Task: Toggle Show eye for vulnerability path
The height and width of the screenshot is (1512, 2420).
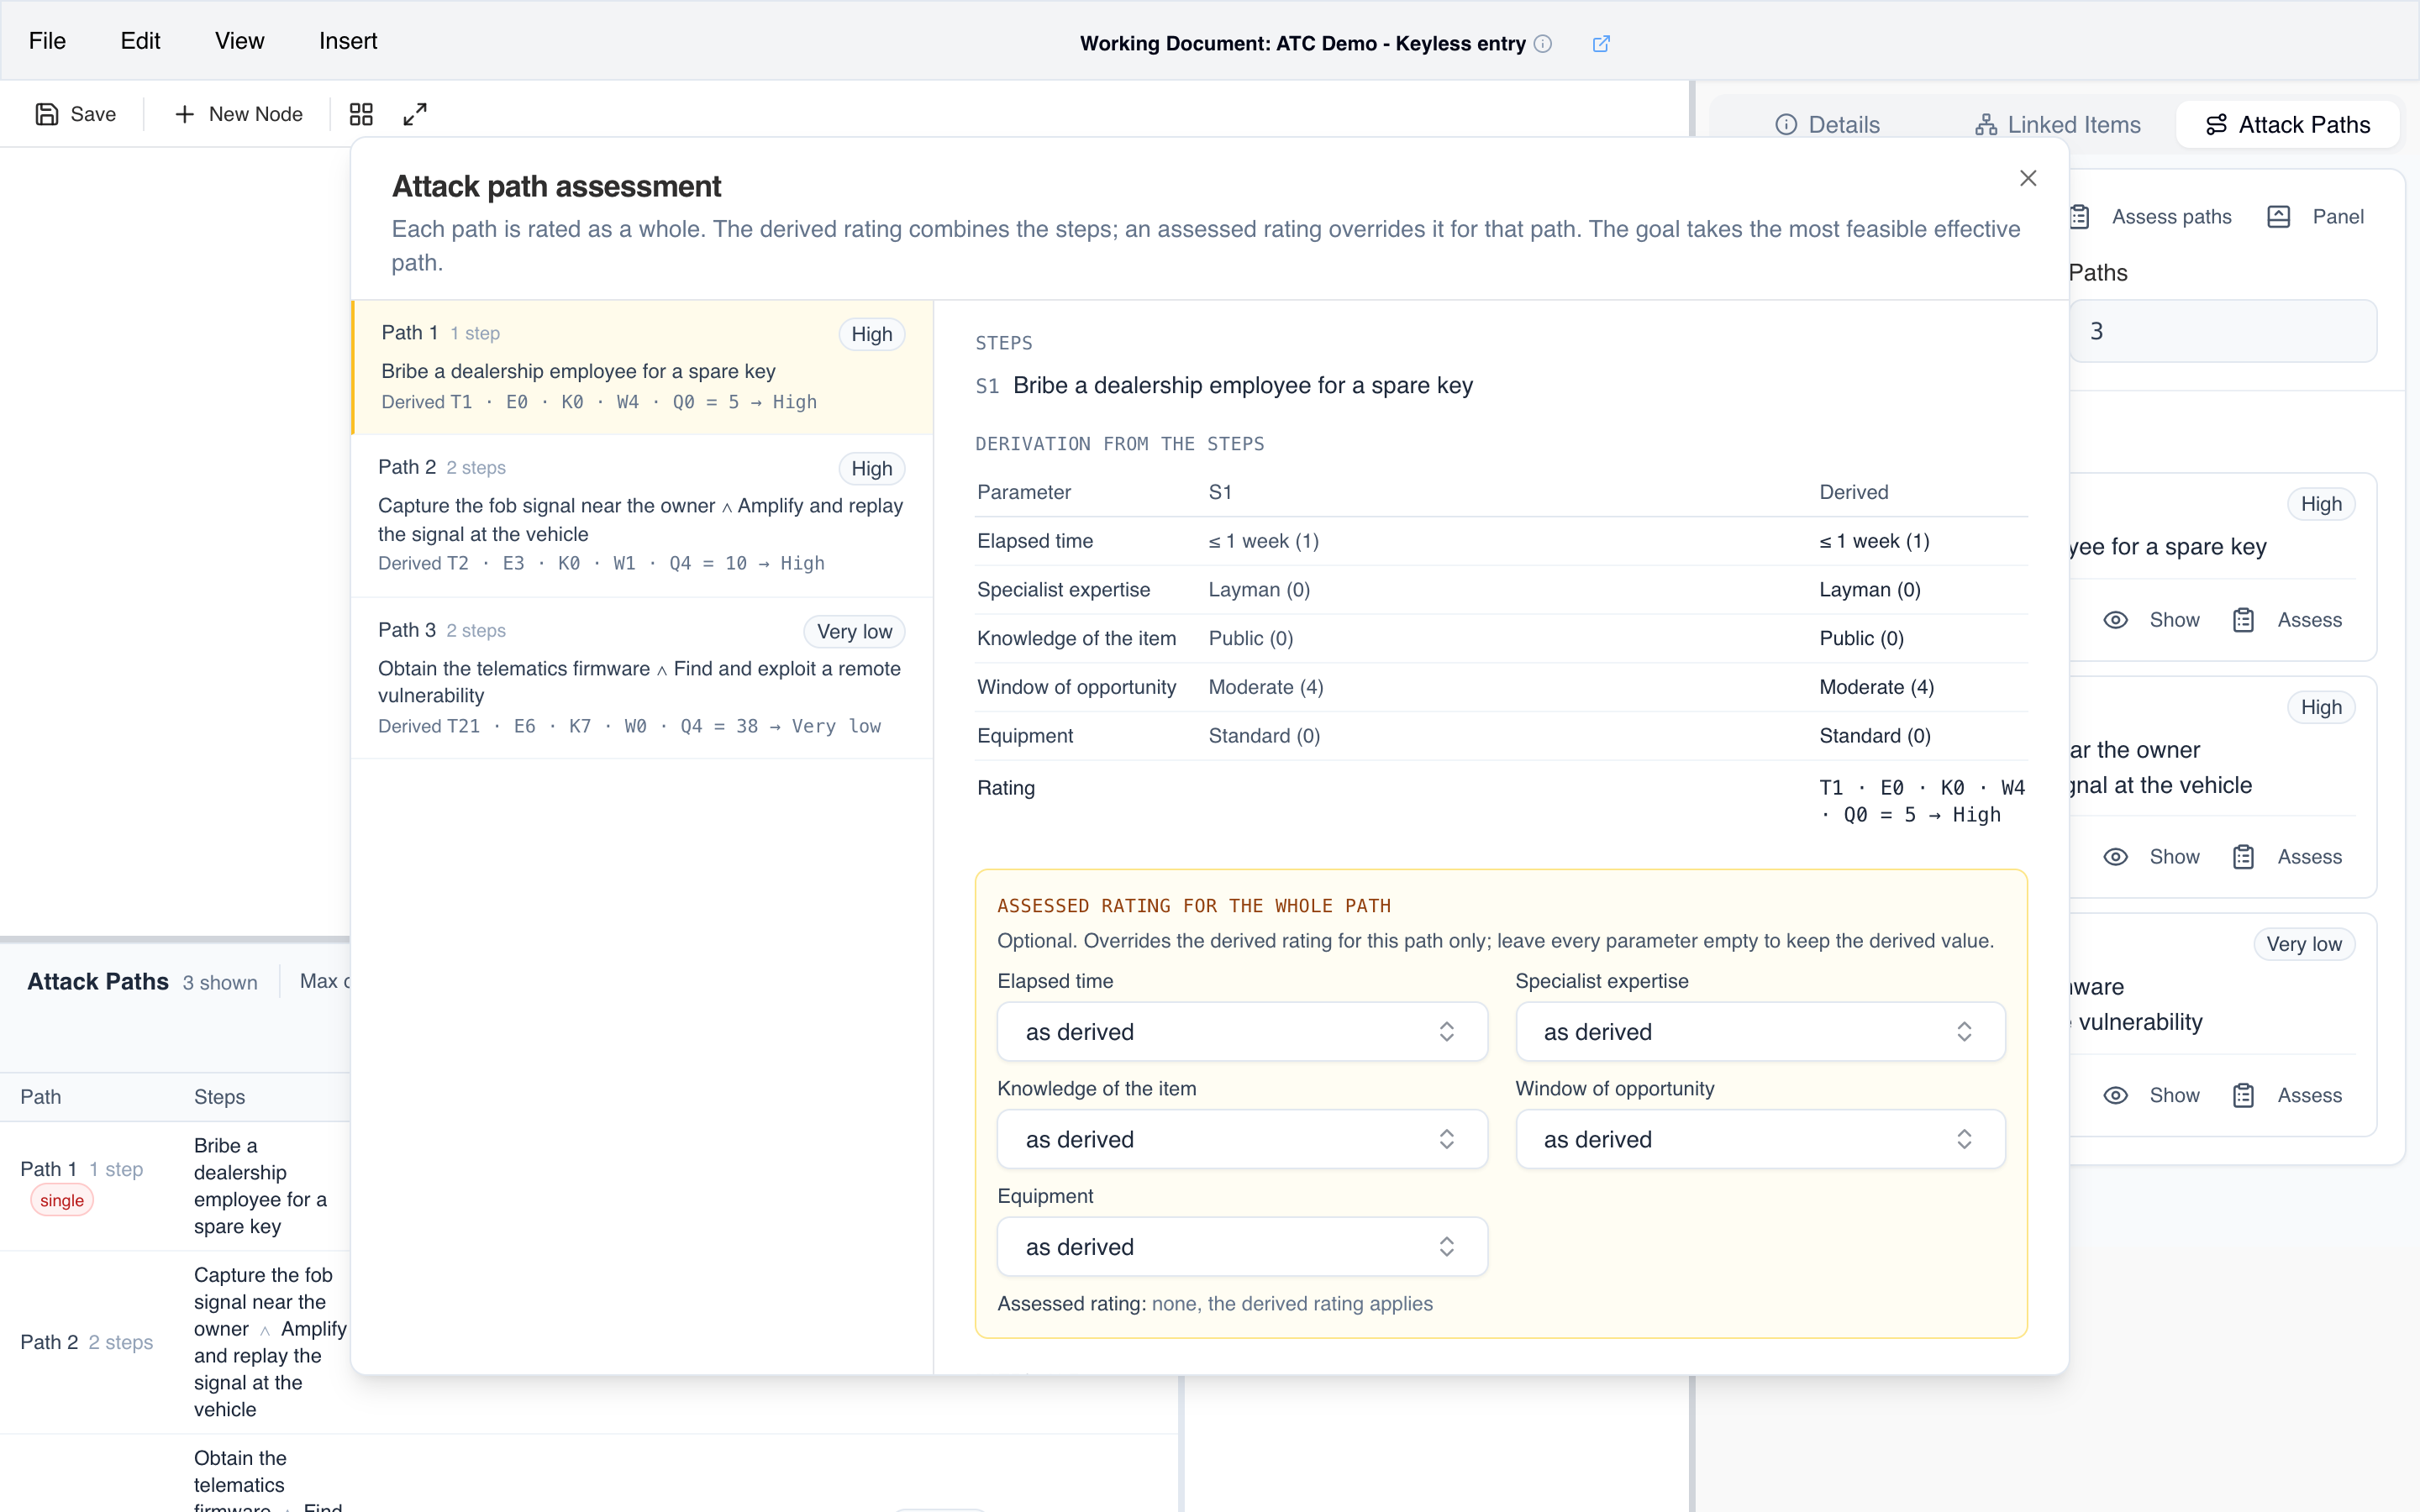Action: tap(2115, 1095)
